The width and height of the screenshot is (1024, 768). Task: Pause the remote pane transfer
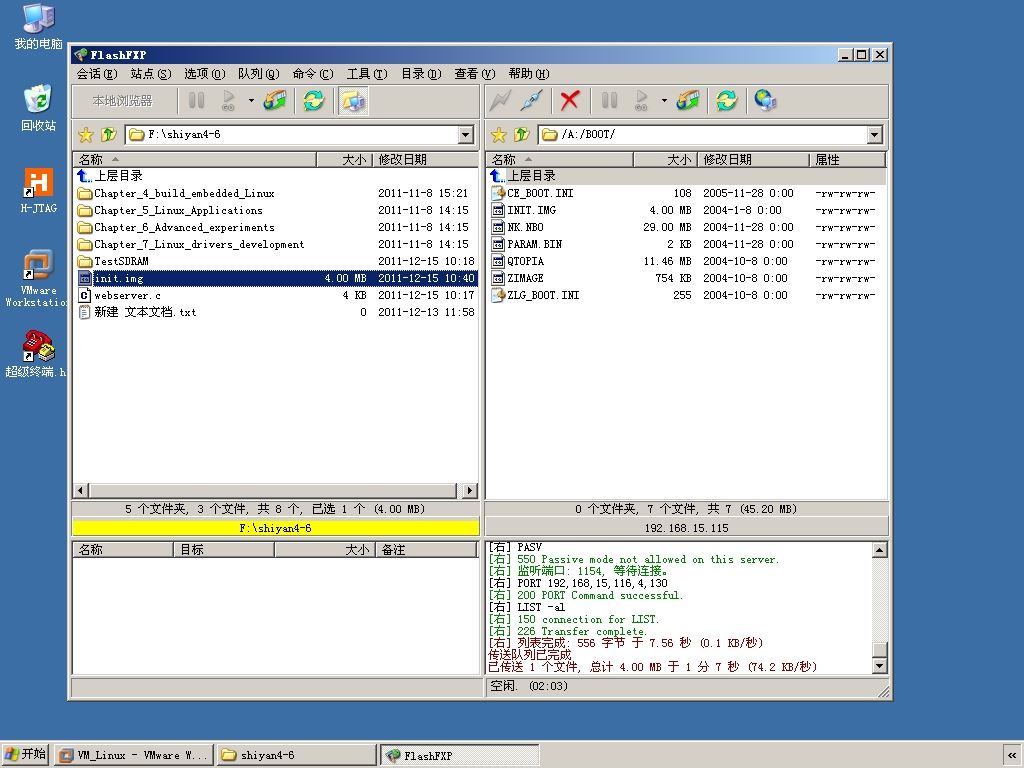609,101
